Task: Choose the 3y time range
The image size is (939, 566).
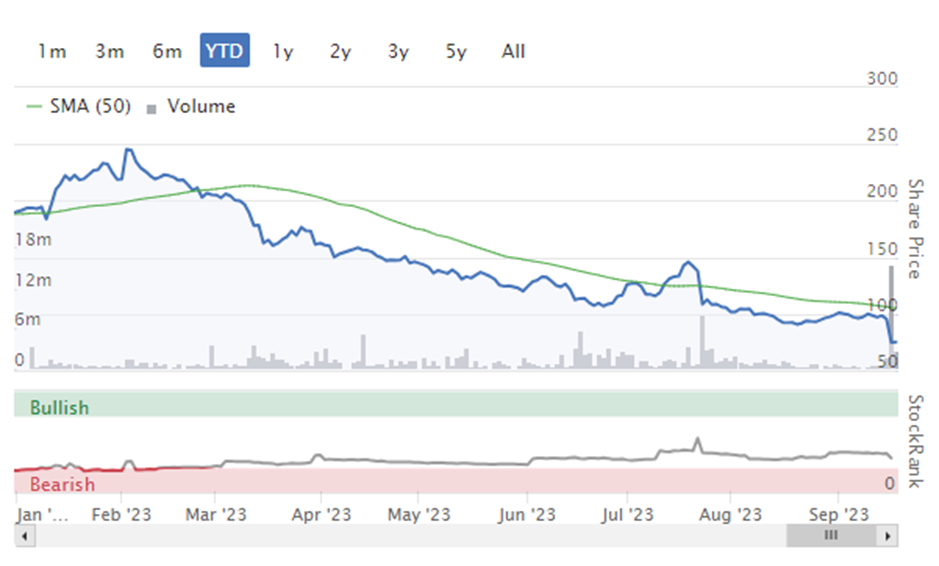Action: [398, 52]
